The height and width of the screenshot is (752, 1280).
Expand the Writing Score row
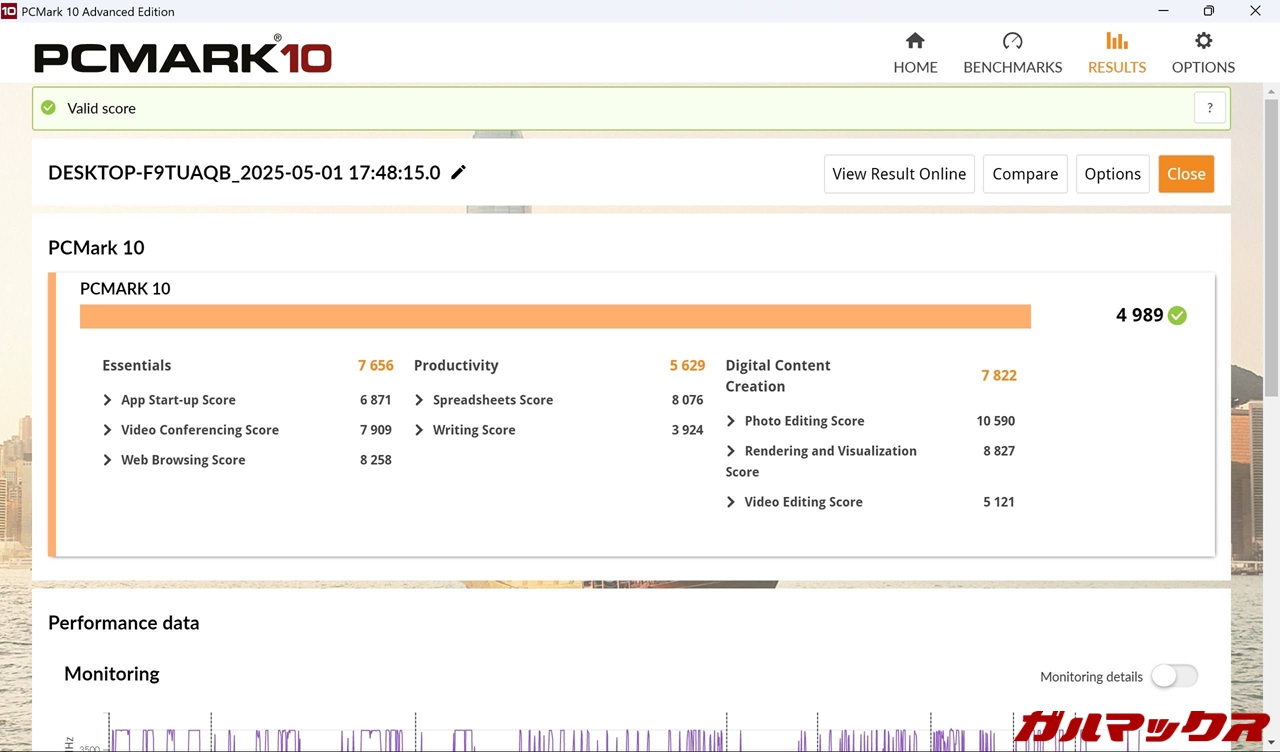tap(420, 430)
